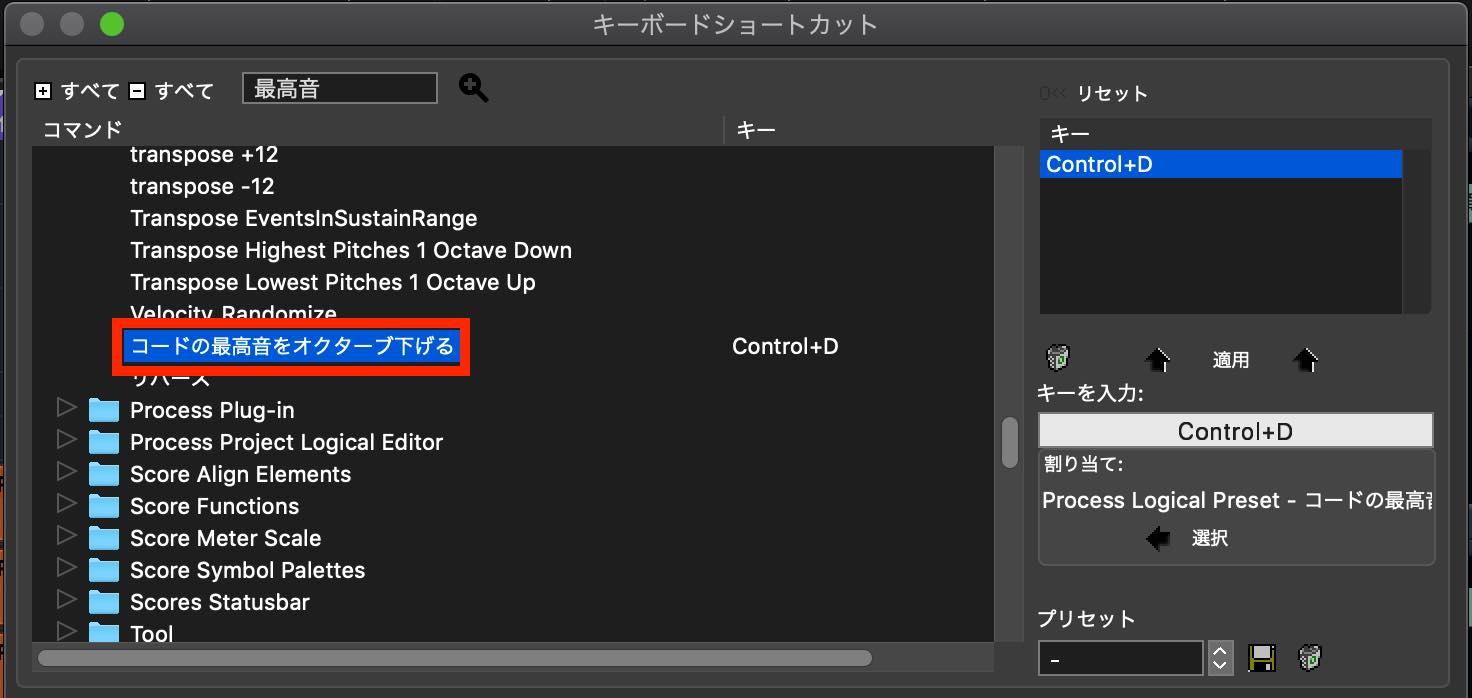Expand the Score Align Elements folder
Screen dimensions: 1472x698
click(x=66, y=472)
